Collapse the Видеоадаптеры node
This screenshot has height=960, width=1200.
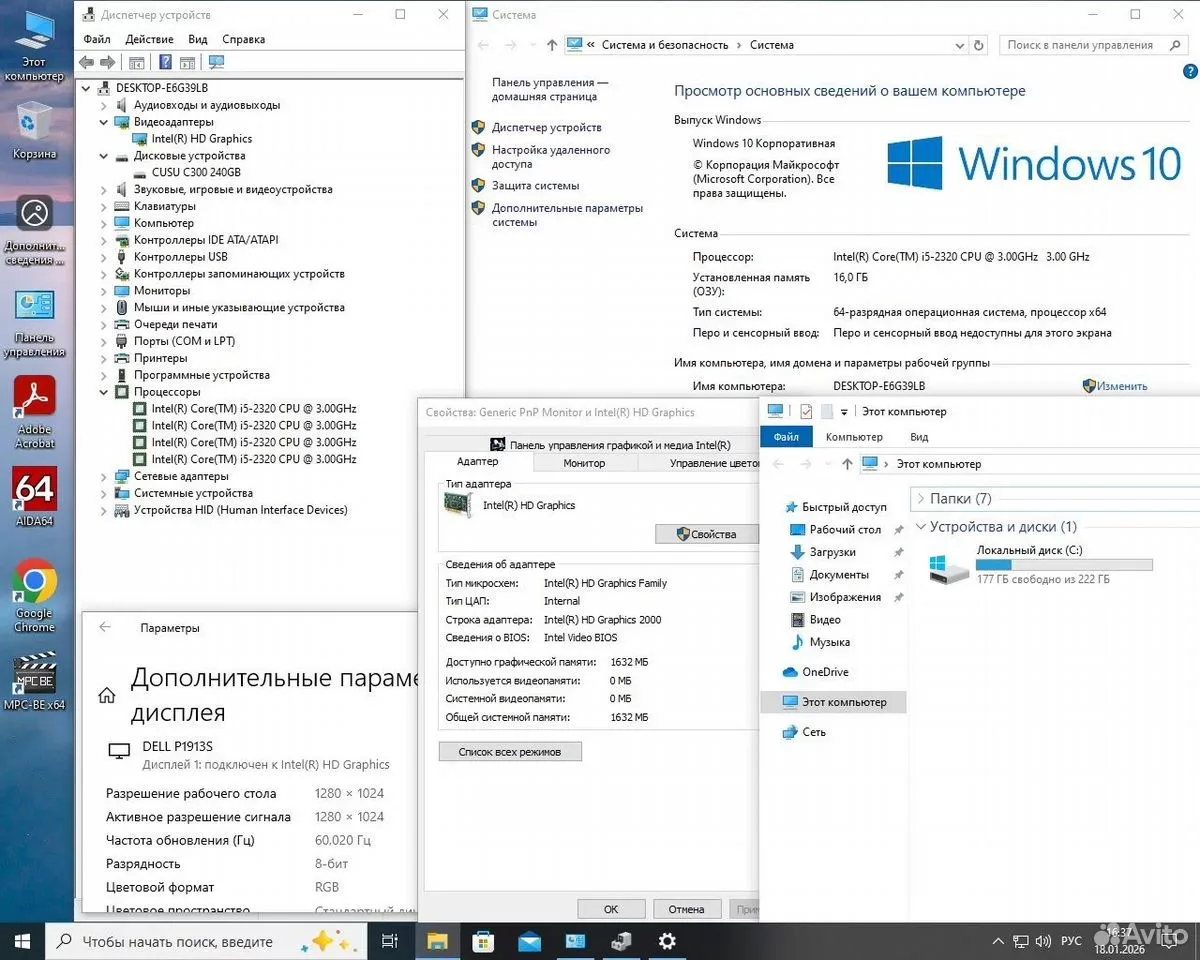click(104, 122)
